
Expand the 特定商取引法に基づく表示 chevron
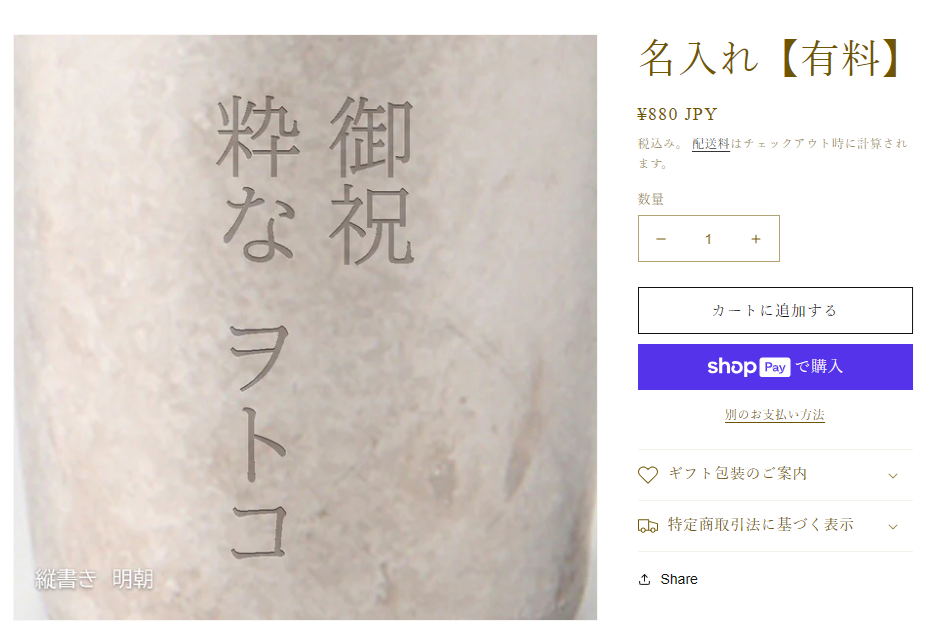(893, 526)
